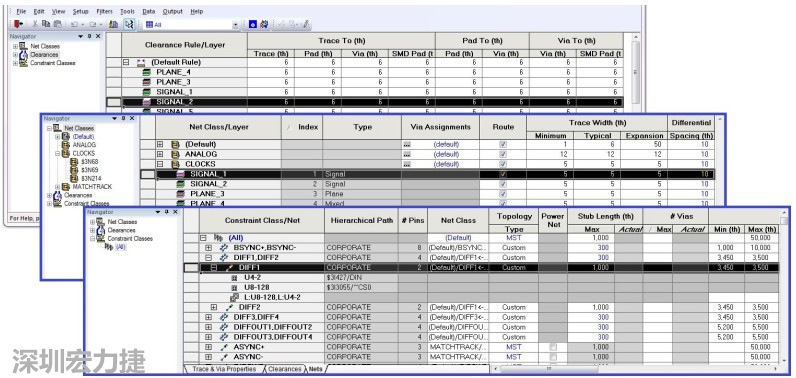
Task: Expand the BSYNC+,BSYNC- constraint class row
Action: click(208, 248)
